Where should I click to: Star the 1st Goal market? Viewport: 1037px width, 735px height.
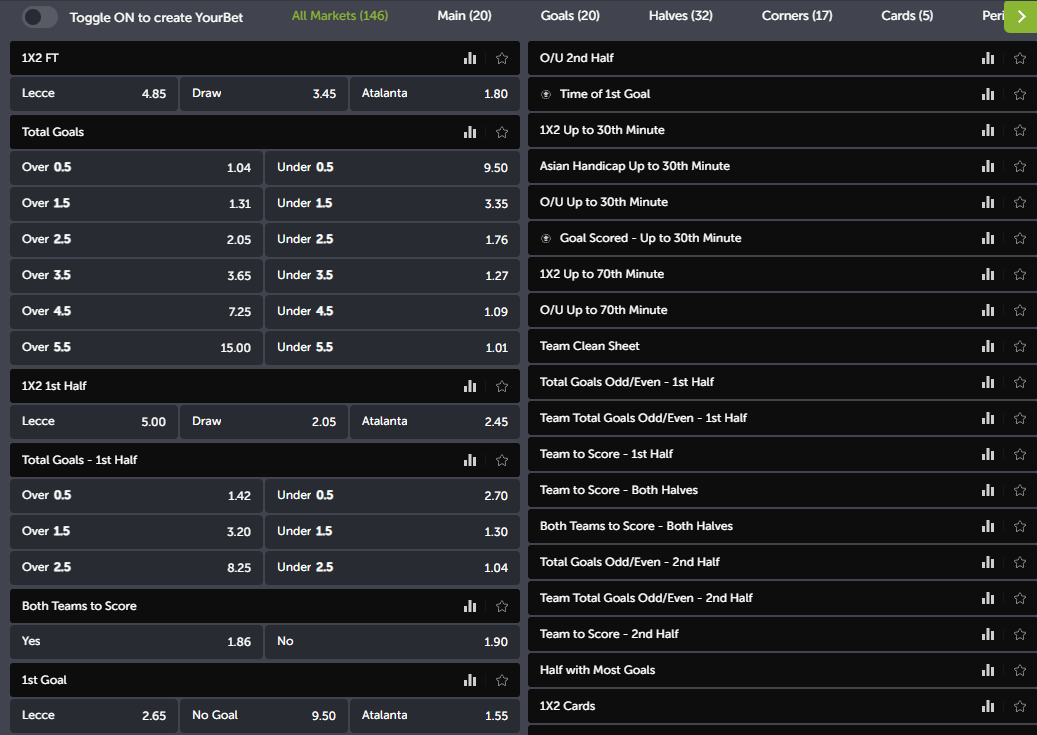pos(502,680)
